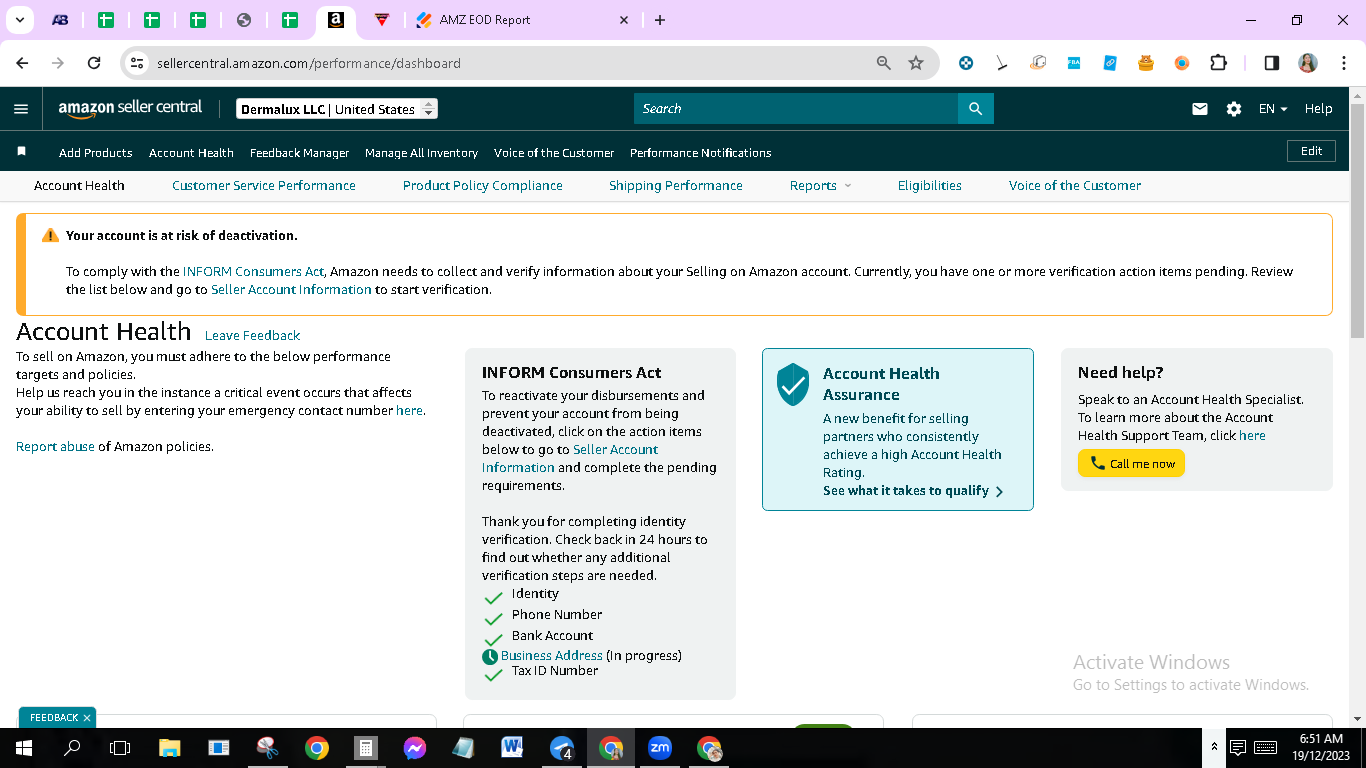Open Zoom from the taskbar
This screenshot has height=768, width=1366.
[660, 748]
